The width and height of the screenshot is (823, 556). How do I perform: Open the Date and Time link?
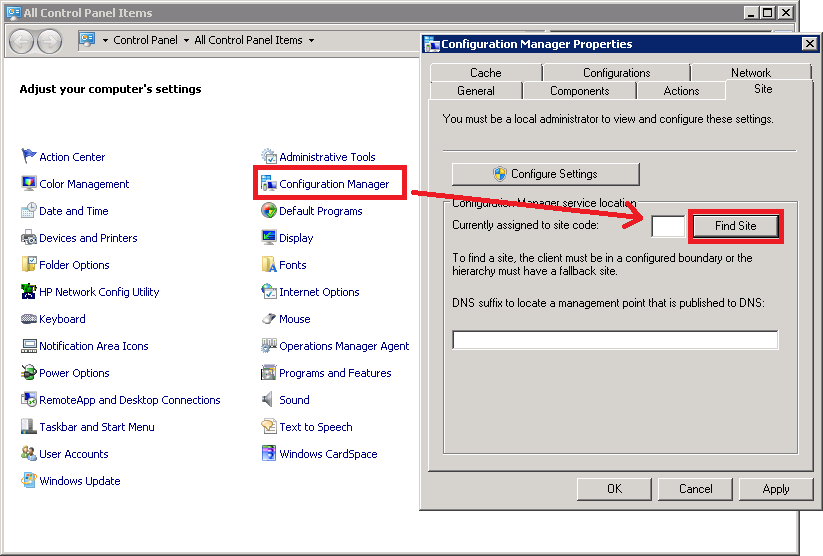point(73,211)
